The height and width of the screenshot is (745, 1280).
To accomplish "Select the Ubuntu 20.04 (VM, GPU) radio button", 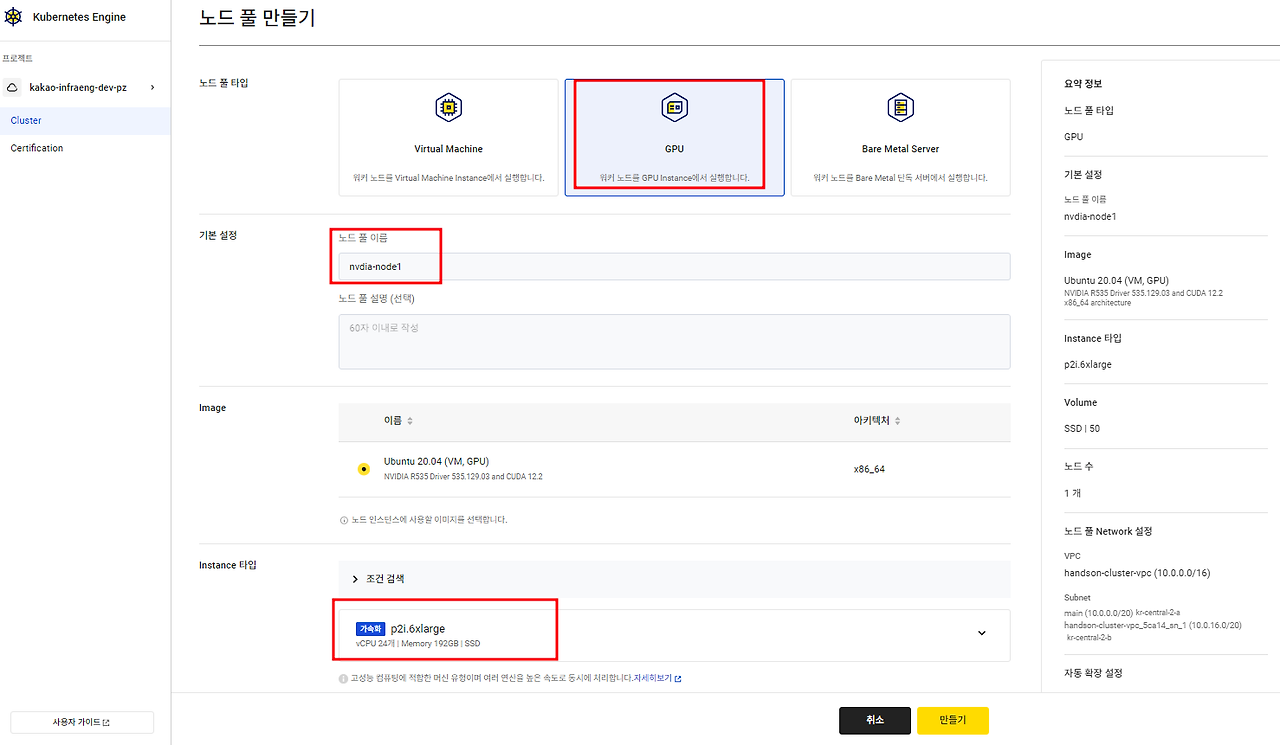I will [x=364, y=469].
